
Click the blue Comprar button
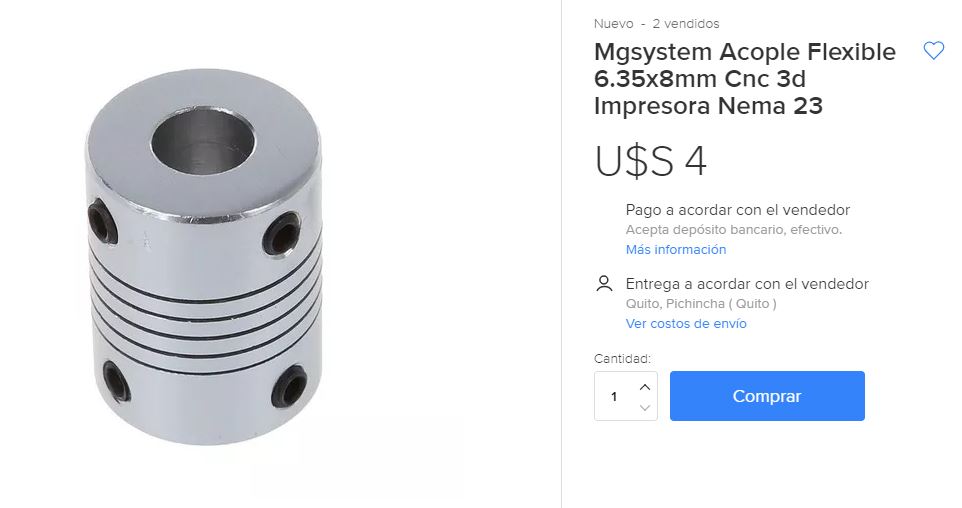click(x=767, y=396)
